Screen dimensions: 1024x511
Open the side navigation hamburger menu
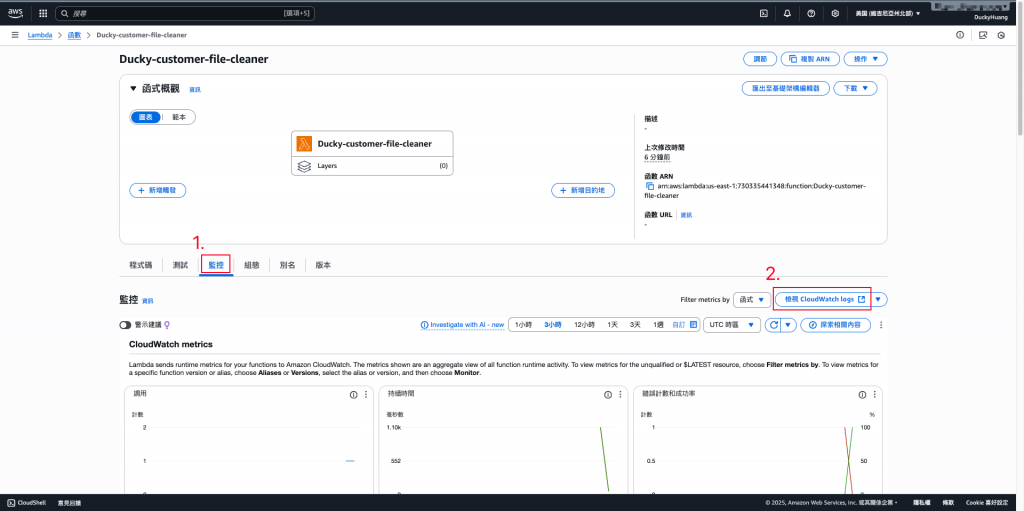coord(14,35)
